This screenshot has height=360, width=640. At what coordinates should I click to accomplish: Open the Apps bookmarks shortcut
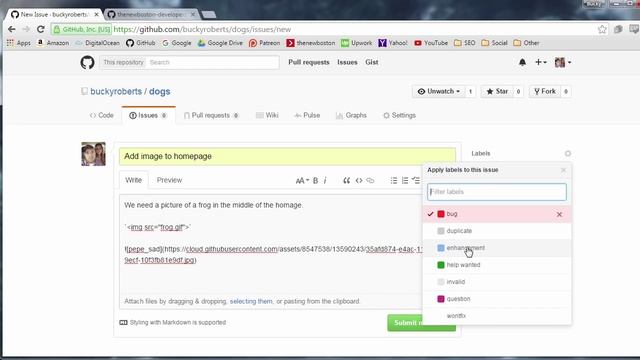(x=18, y=43)
